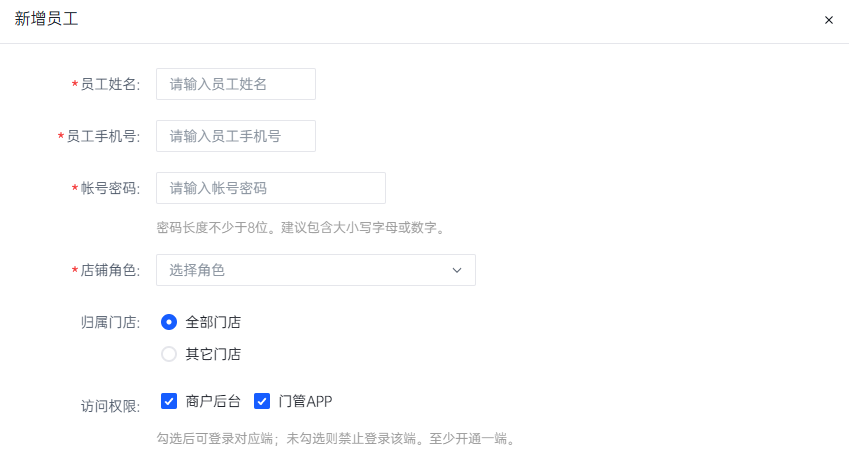
Task: Click the chevron arrow in 选择角色 dropdown
Action: coord(457,270)
